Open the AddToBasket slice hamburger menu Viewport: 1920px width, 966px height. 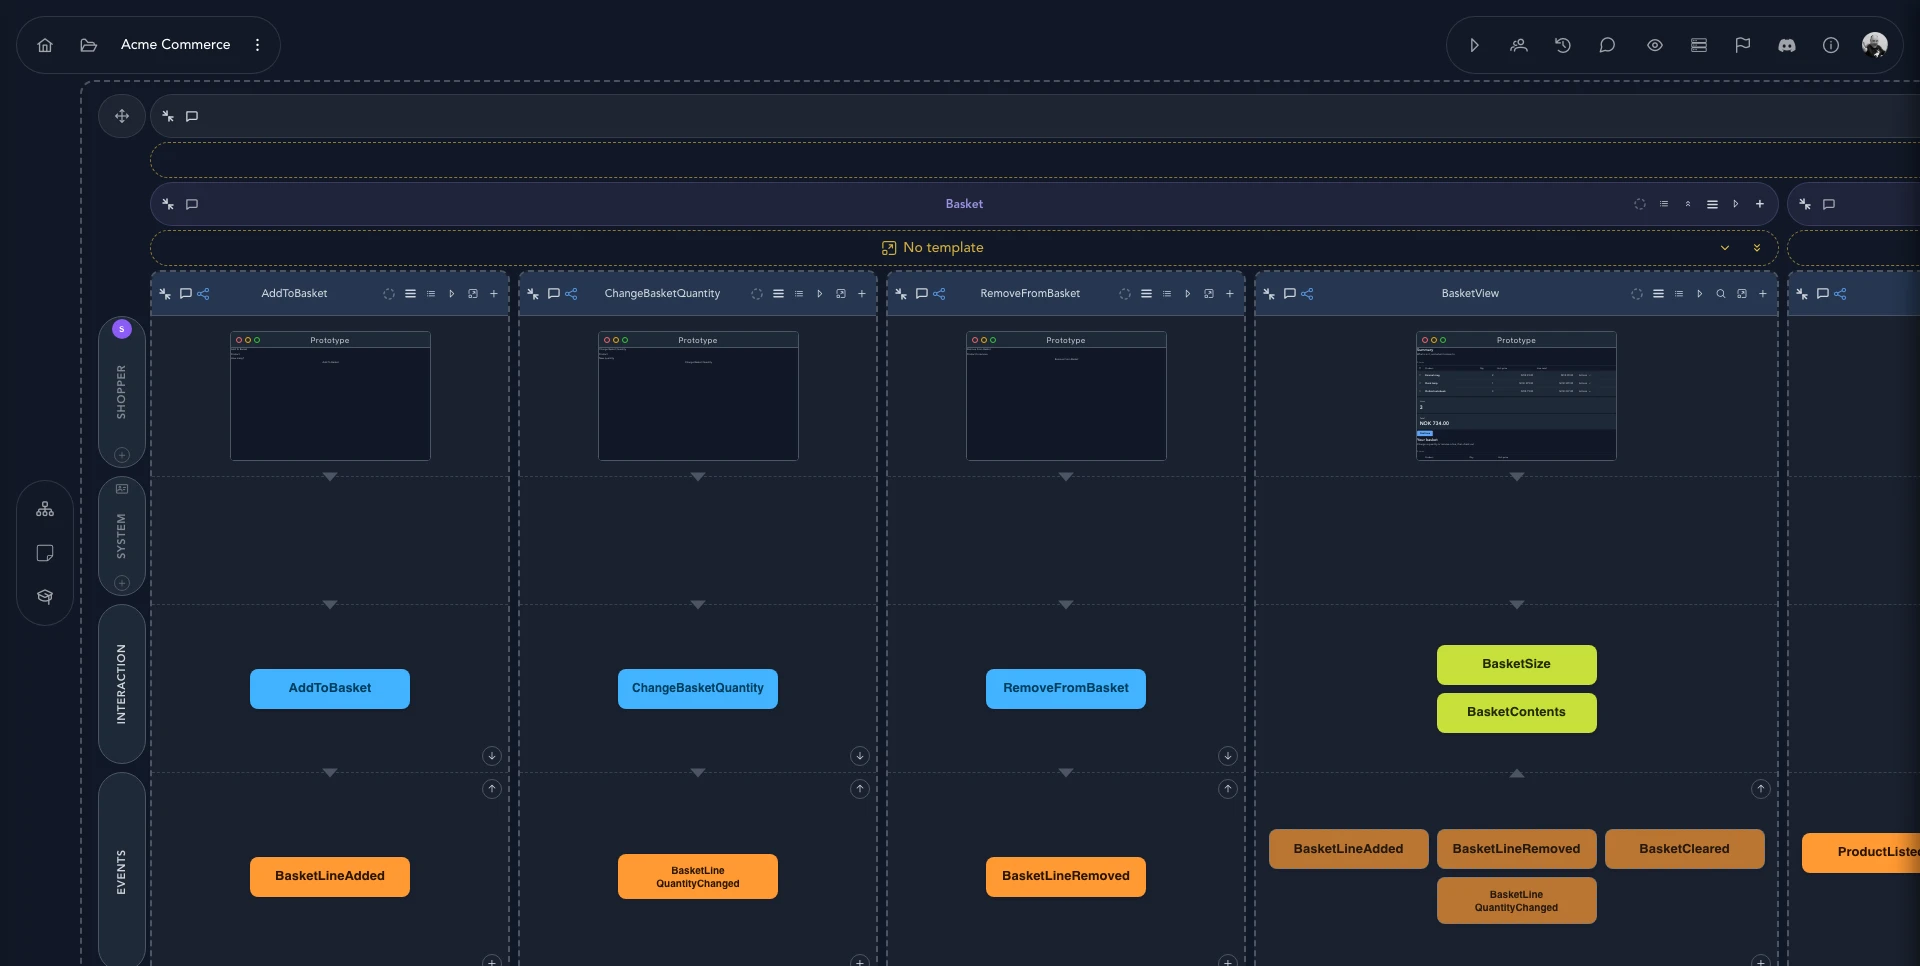pos(410,294)
